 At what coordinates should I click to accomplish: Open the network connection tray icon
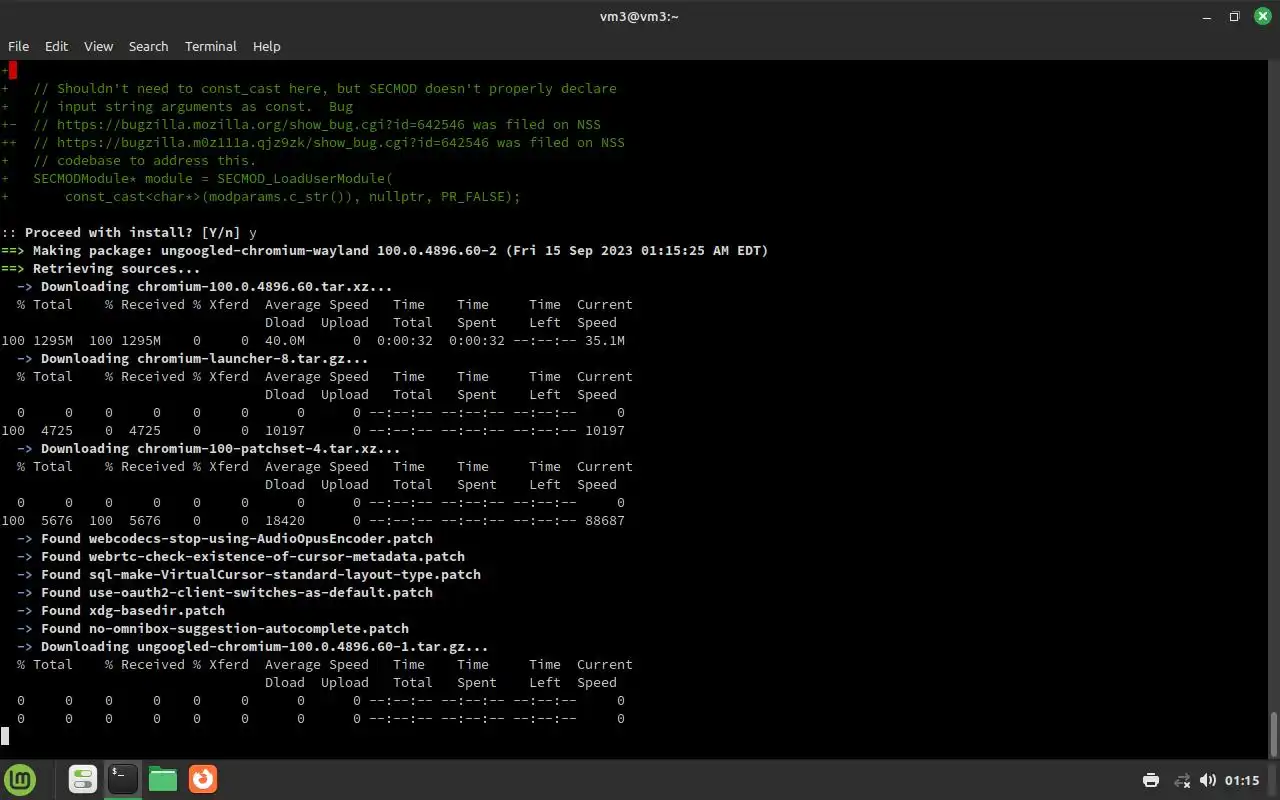coord(1182,780)
